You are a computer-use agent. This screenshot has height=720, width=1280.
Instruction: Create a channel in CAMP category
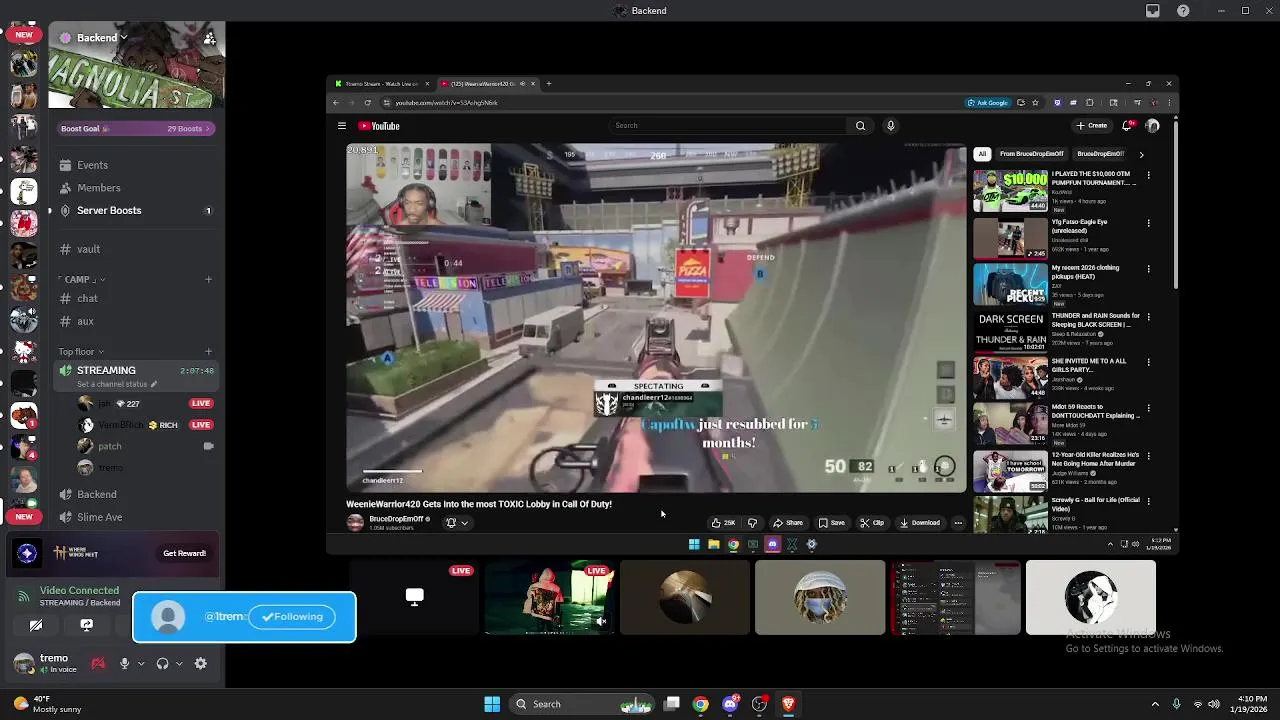pos(208,279)
